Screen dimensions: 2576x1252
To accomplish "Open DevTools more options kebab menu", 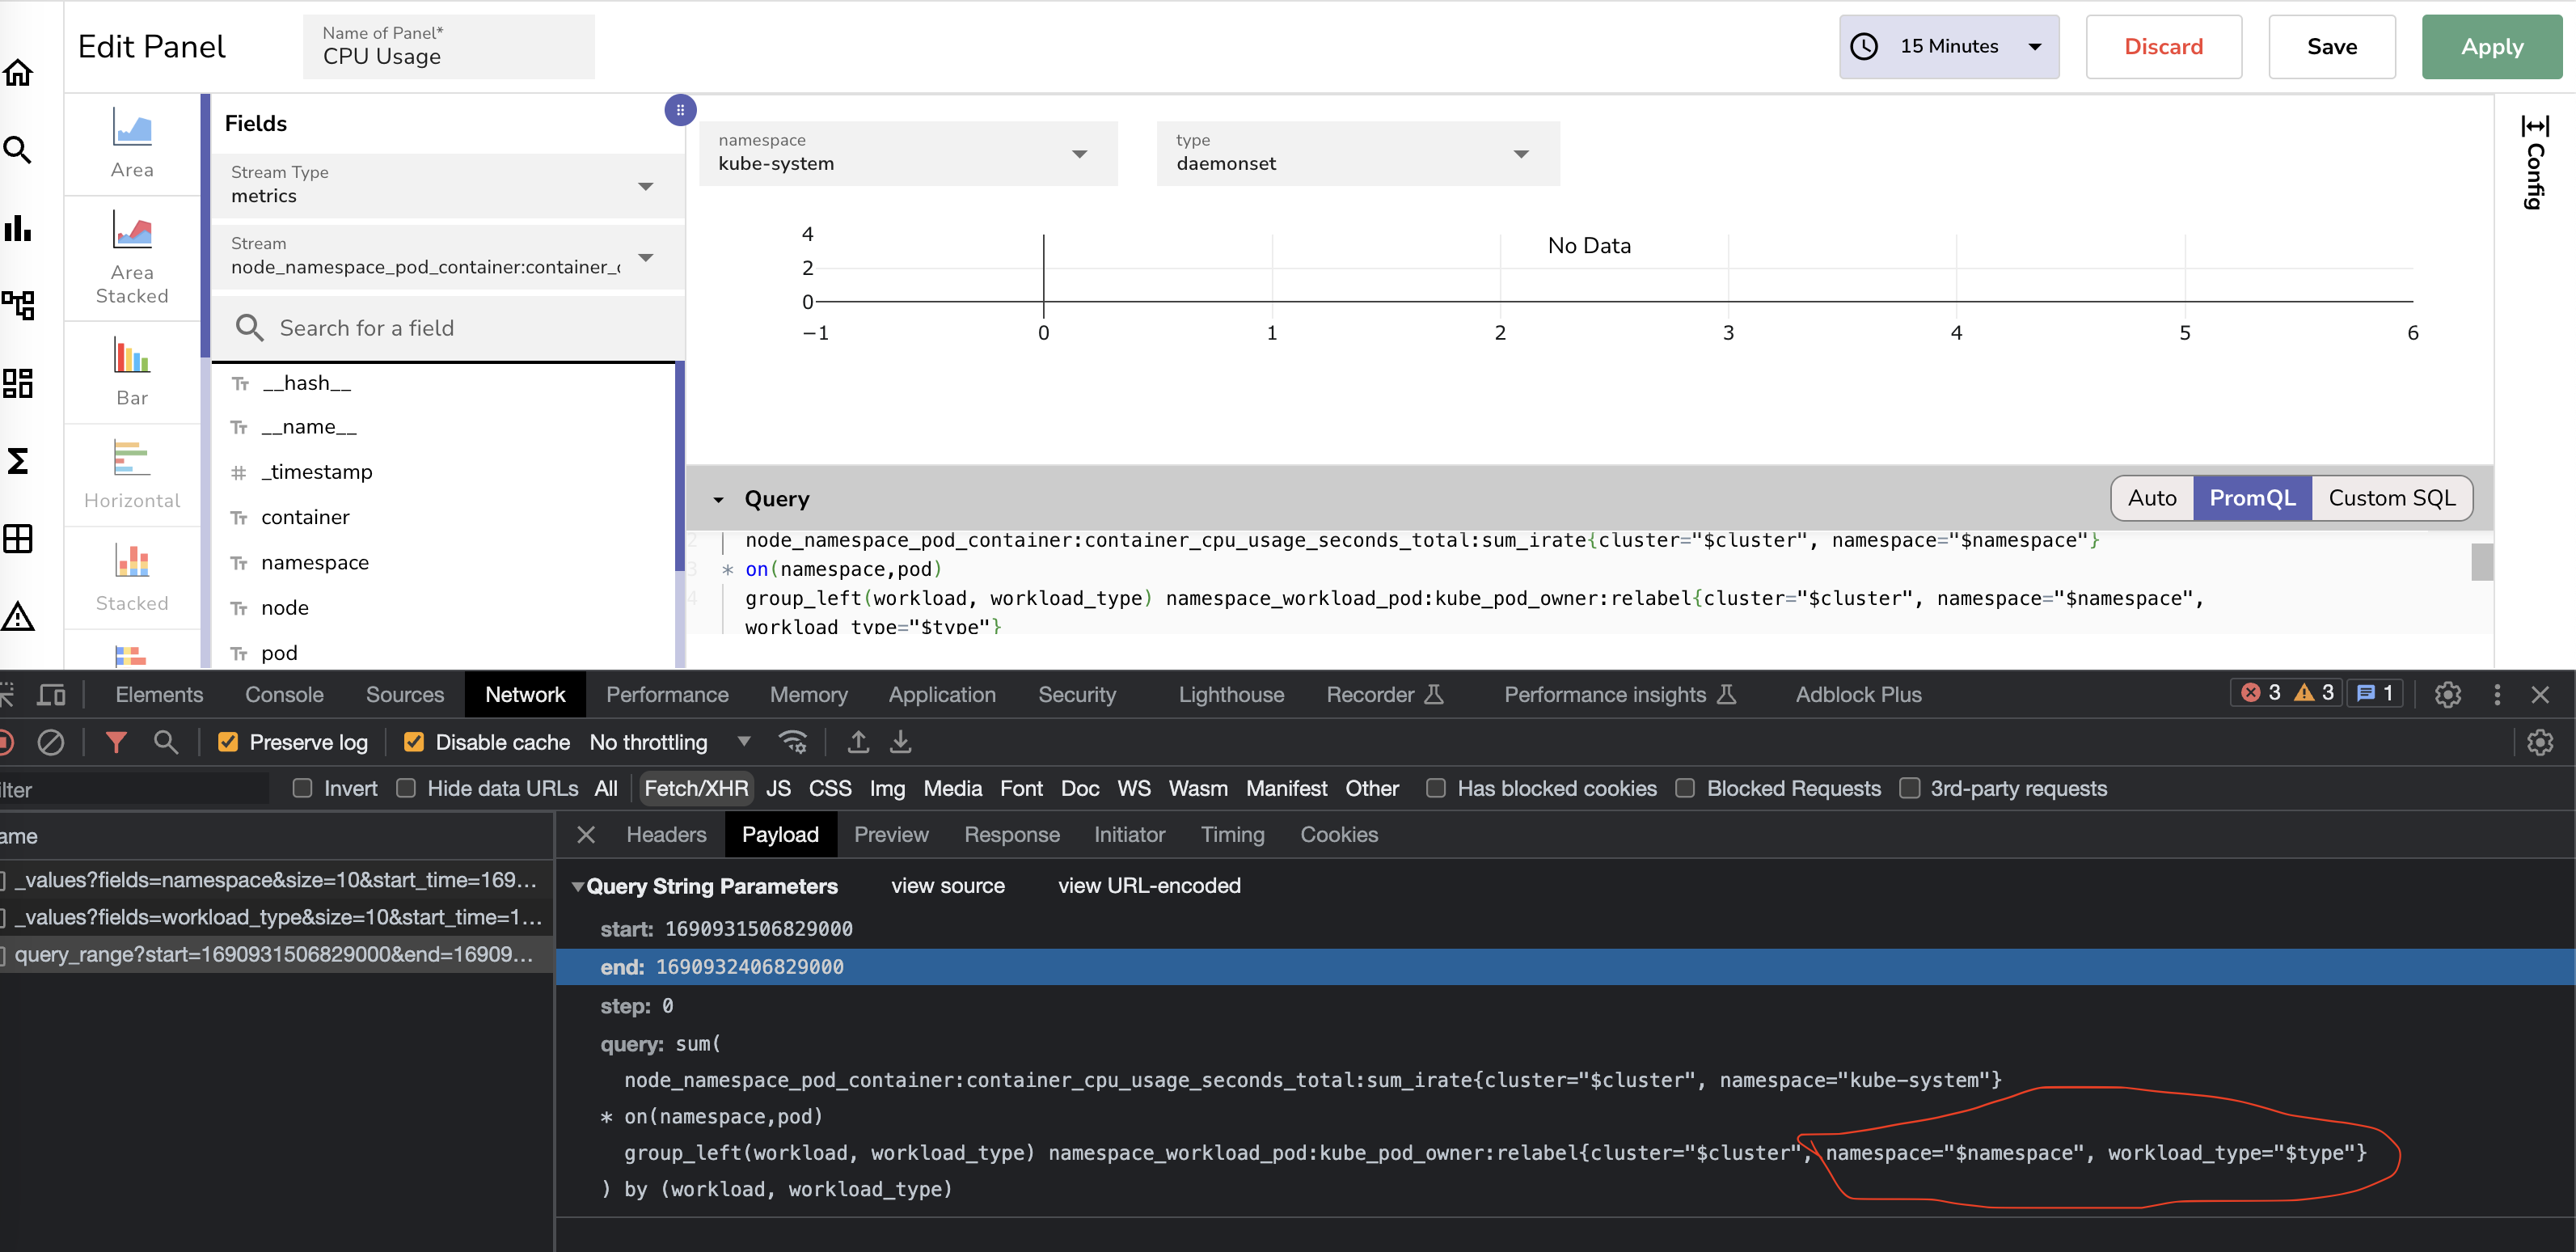I will tap(2497, 694).
